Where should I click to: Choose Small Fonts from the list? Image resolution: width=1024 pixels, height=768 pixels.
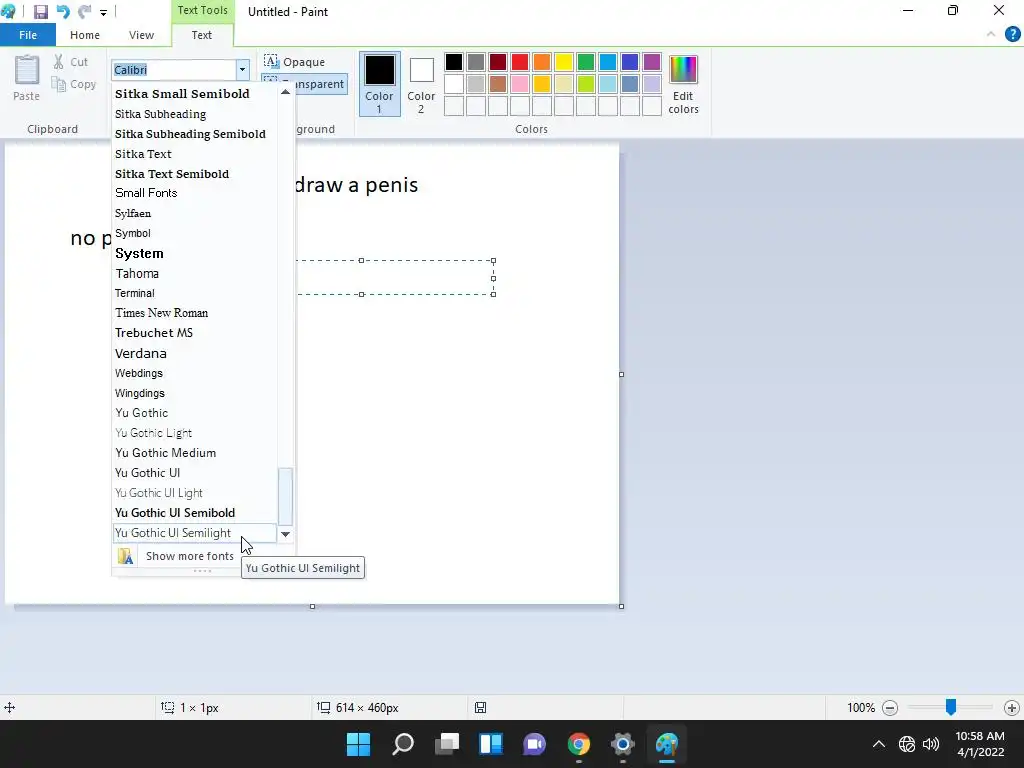(195, 193)
